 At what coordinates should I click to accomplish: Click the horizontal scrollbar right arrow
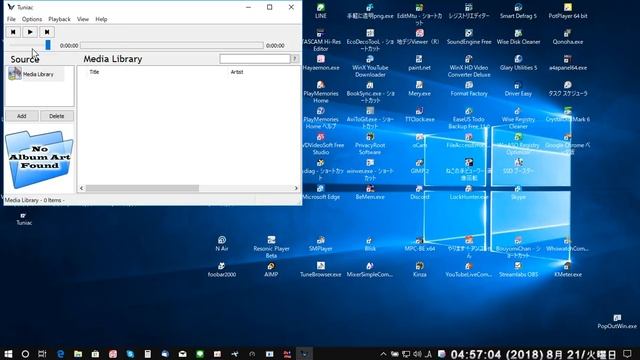[x=296, y=188]
